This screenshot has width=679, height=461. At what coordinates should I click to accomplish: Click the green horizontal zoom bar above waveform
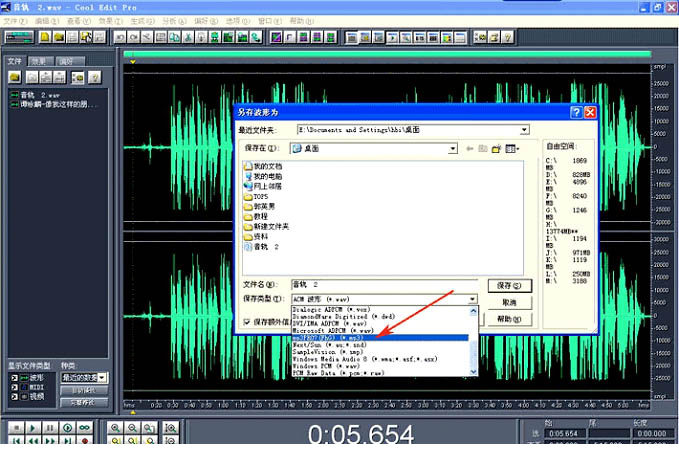387,54
